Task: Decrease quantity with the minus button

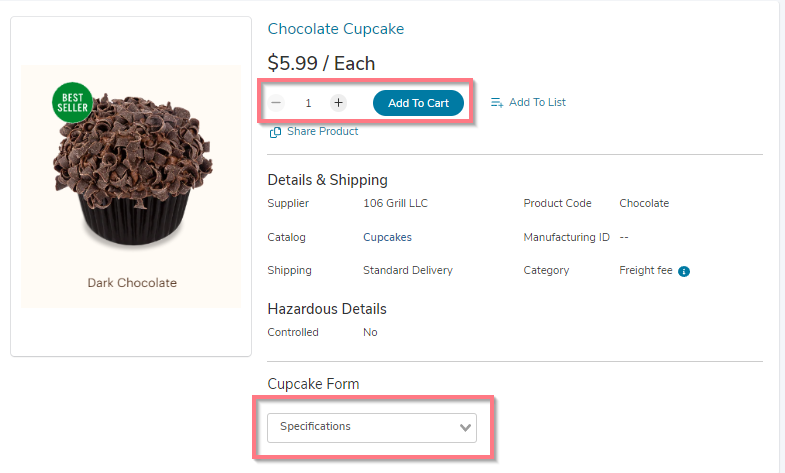Action: pos(276,103)
